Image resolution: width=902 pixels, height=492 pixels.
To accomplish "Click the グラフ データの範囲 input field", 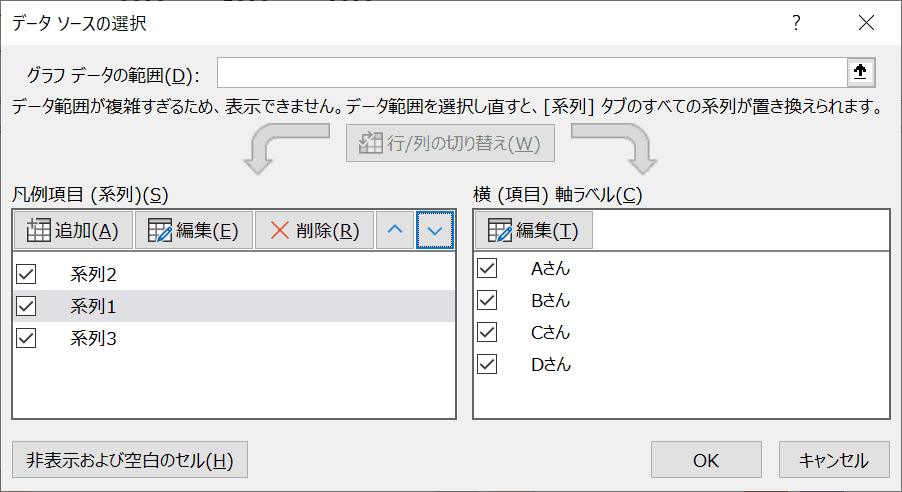I will (x=532, y=73).
